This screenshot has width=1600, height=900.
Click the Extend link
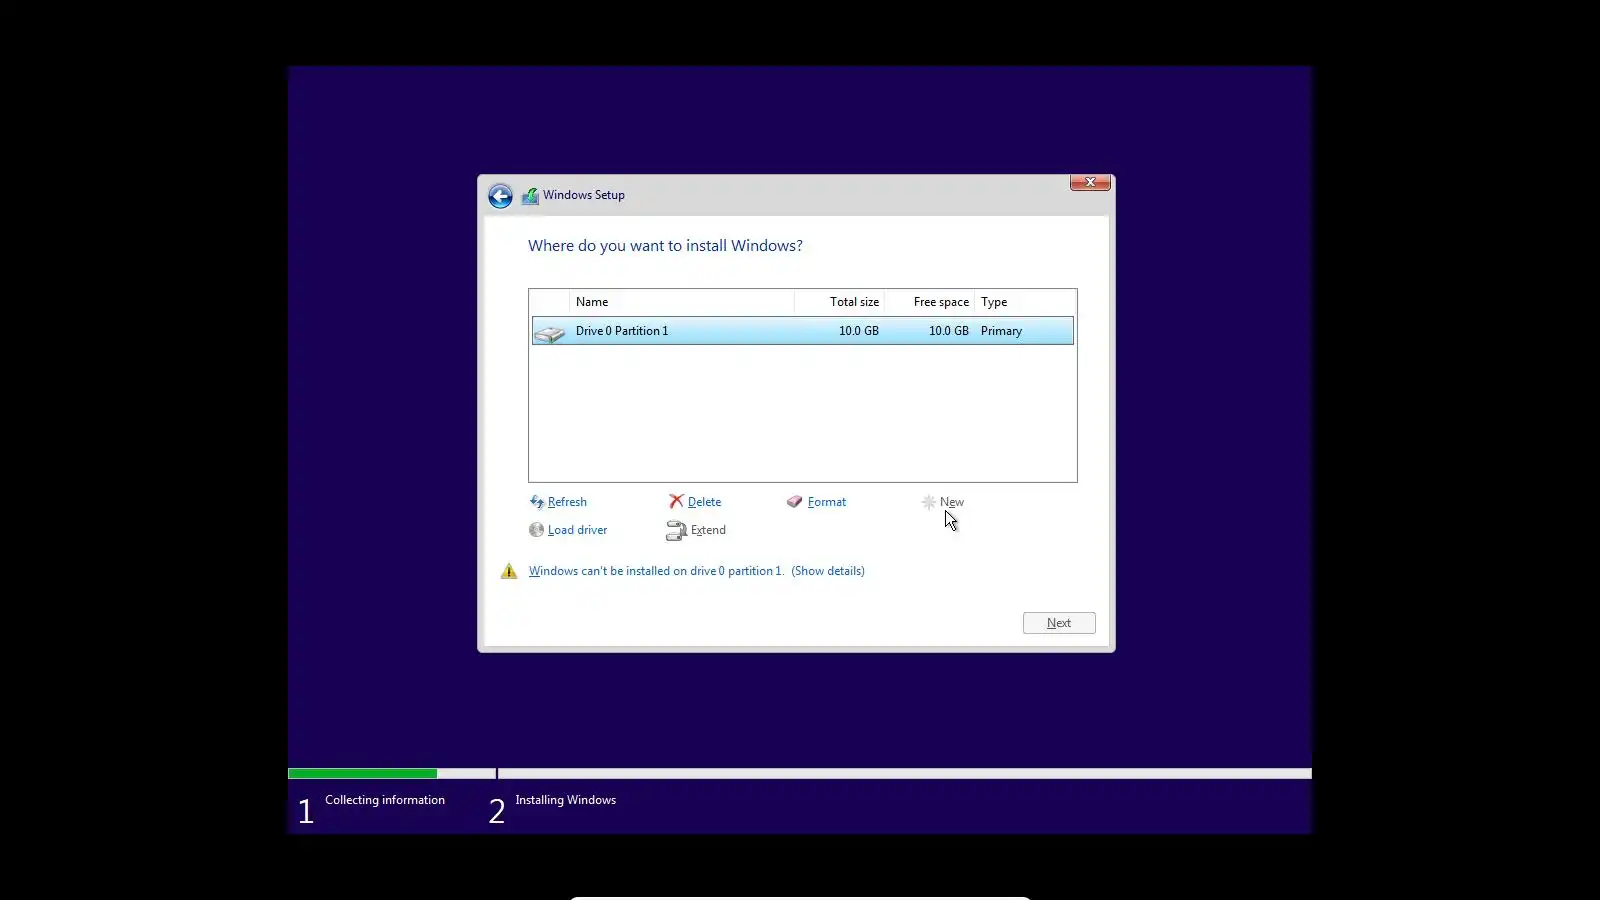708,530
